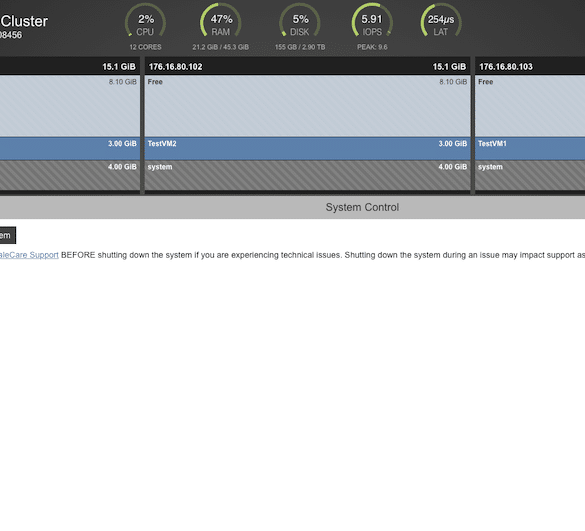Open the ScaleCare Support link

(x=29, y=255)
